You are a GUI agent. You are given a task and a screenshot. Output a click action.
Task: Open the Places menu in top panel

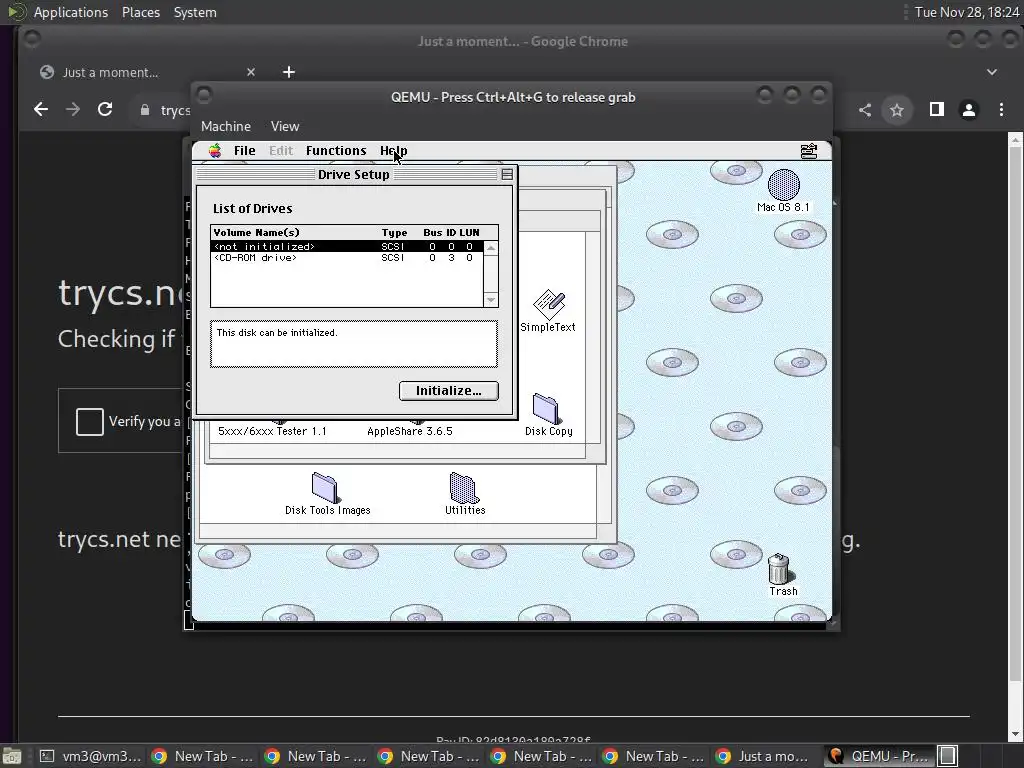140,12
